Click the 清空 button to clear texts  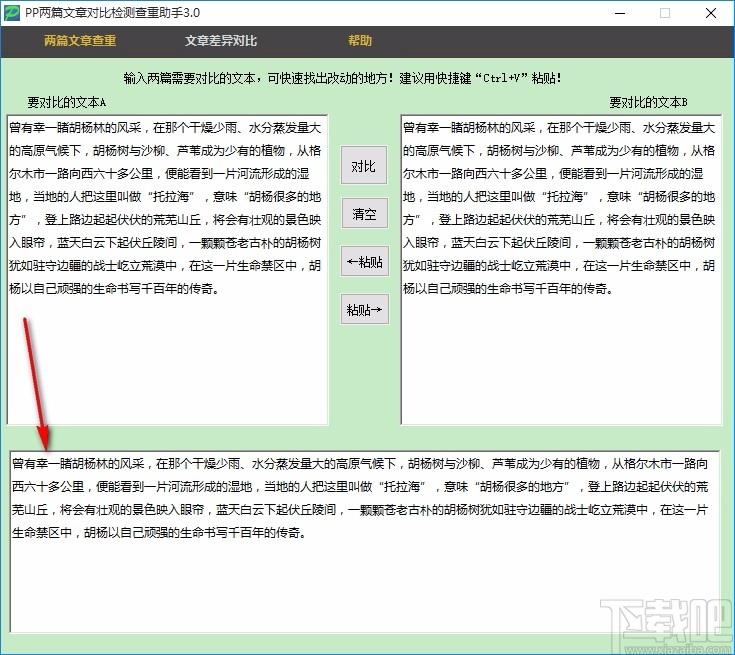[364, 214]
